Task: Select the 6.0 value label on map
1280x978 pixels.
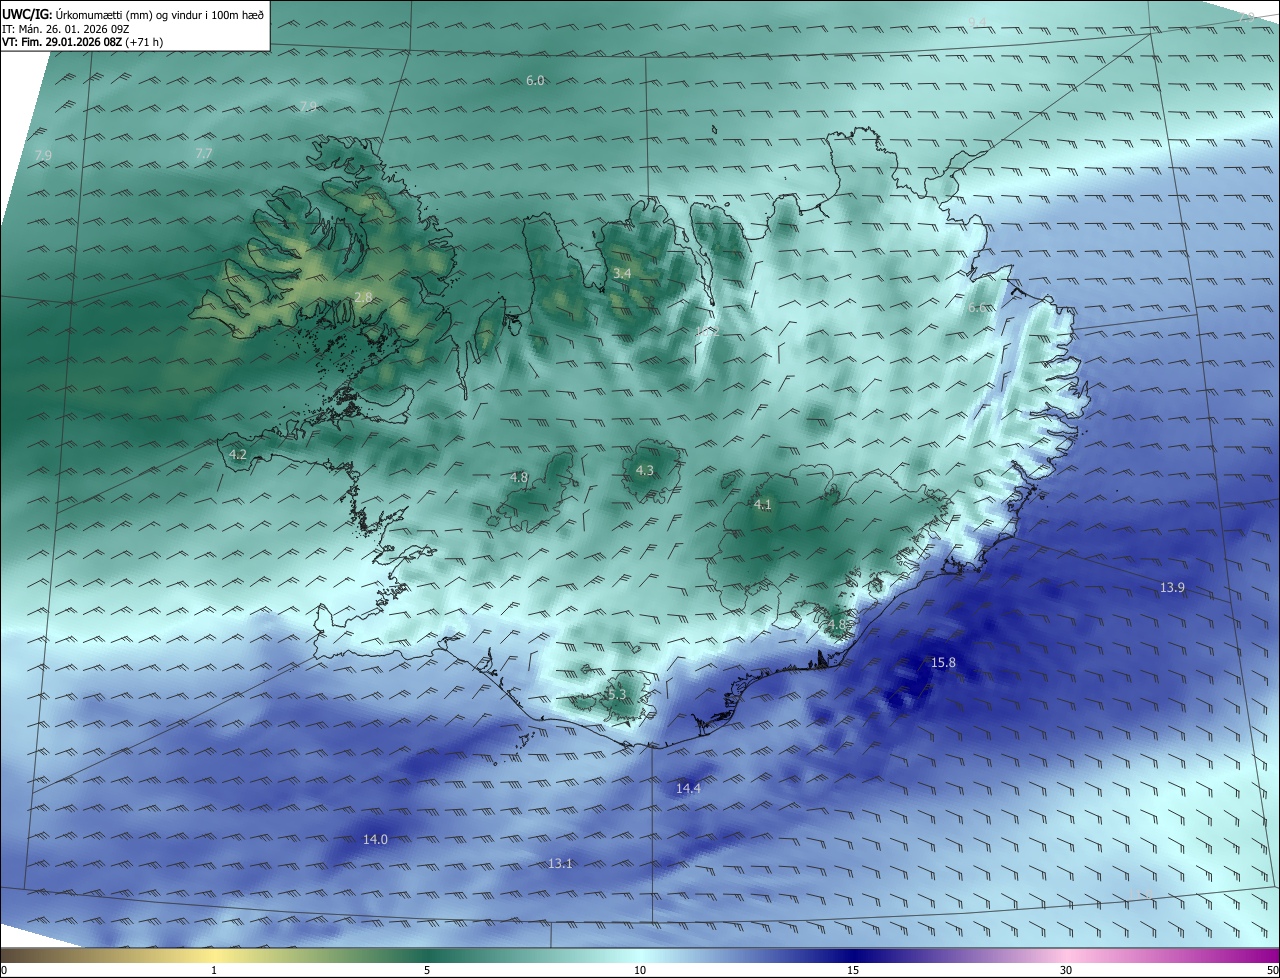Action: pos(535,80)
